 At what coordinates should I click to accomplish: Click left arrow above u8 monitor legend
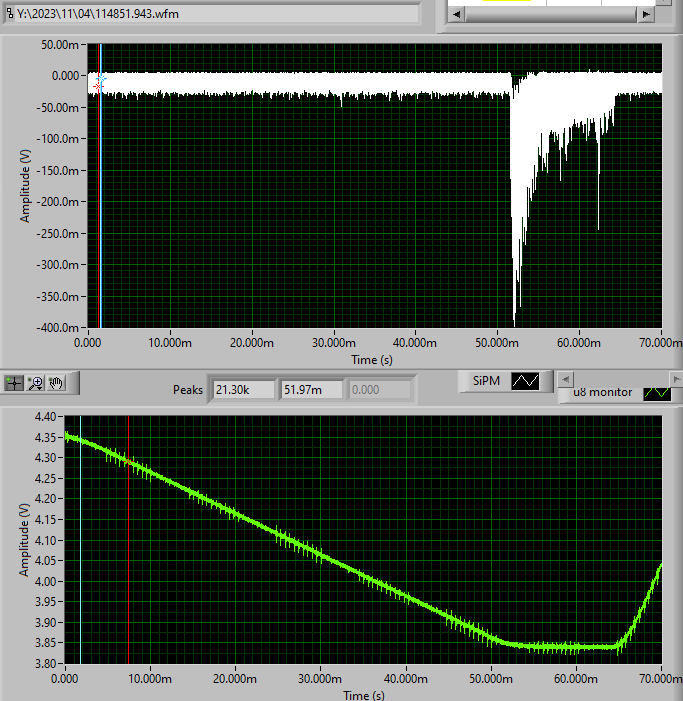click(x=565, y=380)
